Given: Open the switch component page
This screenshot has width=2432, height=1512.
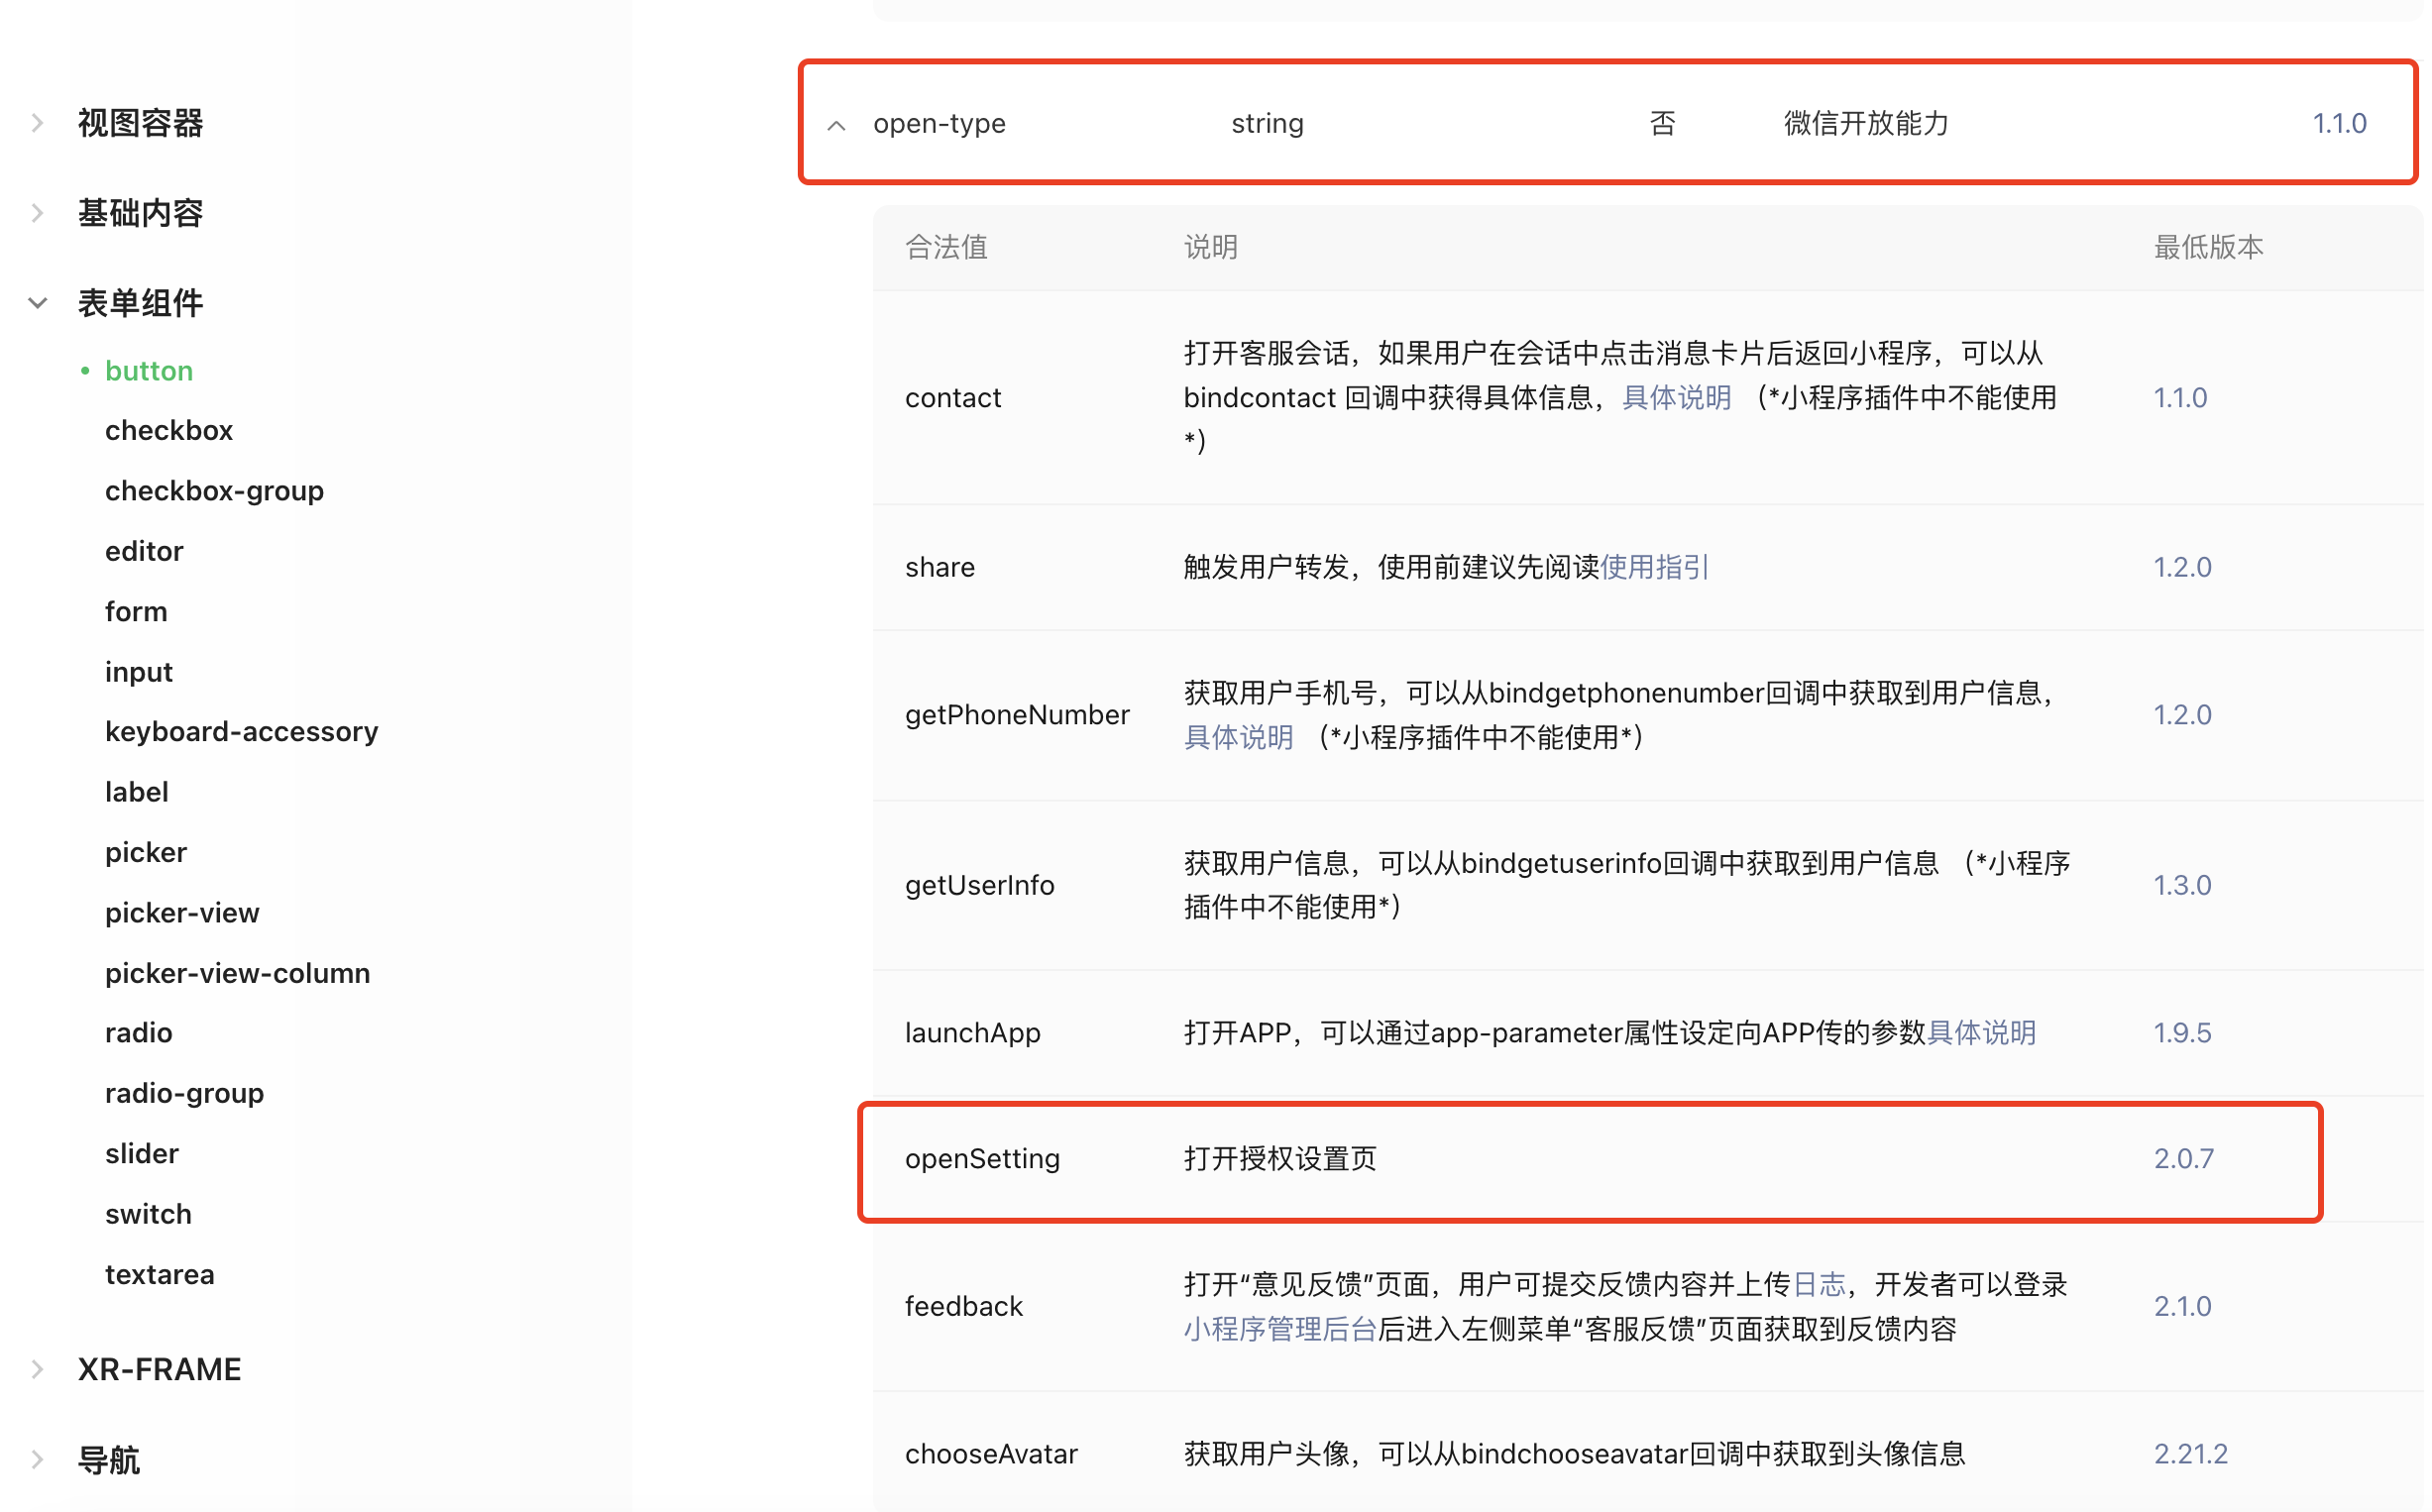Looking at the screenshot, I should pyautogui.click(x=148, y=1214).
